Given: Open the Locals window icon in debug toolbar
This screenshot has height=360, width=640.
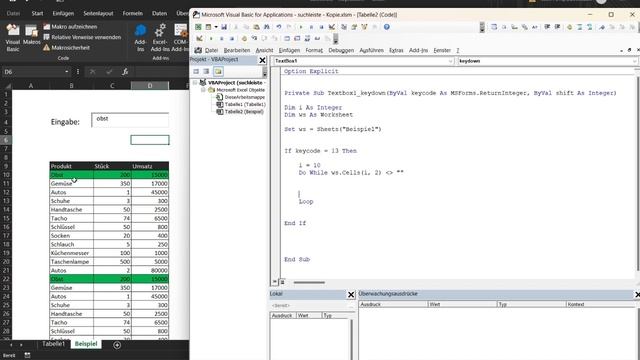Looking at the screenshot, I should click(x=287, y=39).
